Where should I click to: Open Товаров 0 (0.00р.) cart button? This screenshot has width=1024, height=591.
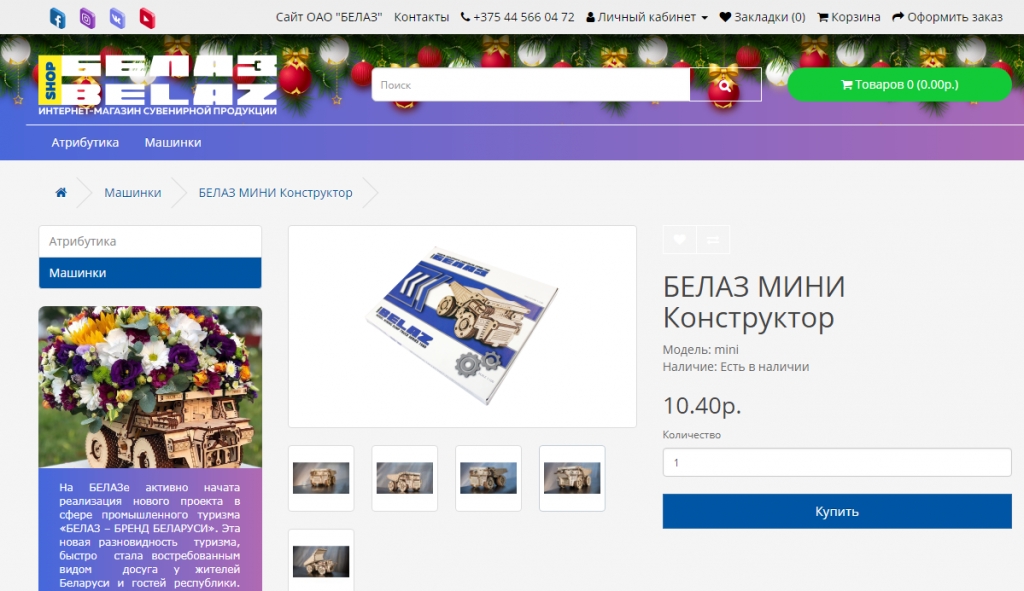pyautogui.click(x=899, y=84)
